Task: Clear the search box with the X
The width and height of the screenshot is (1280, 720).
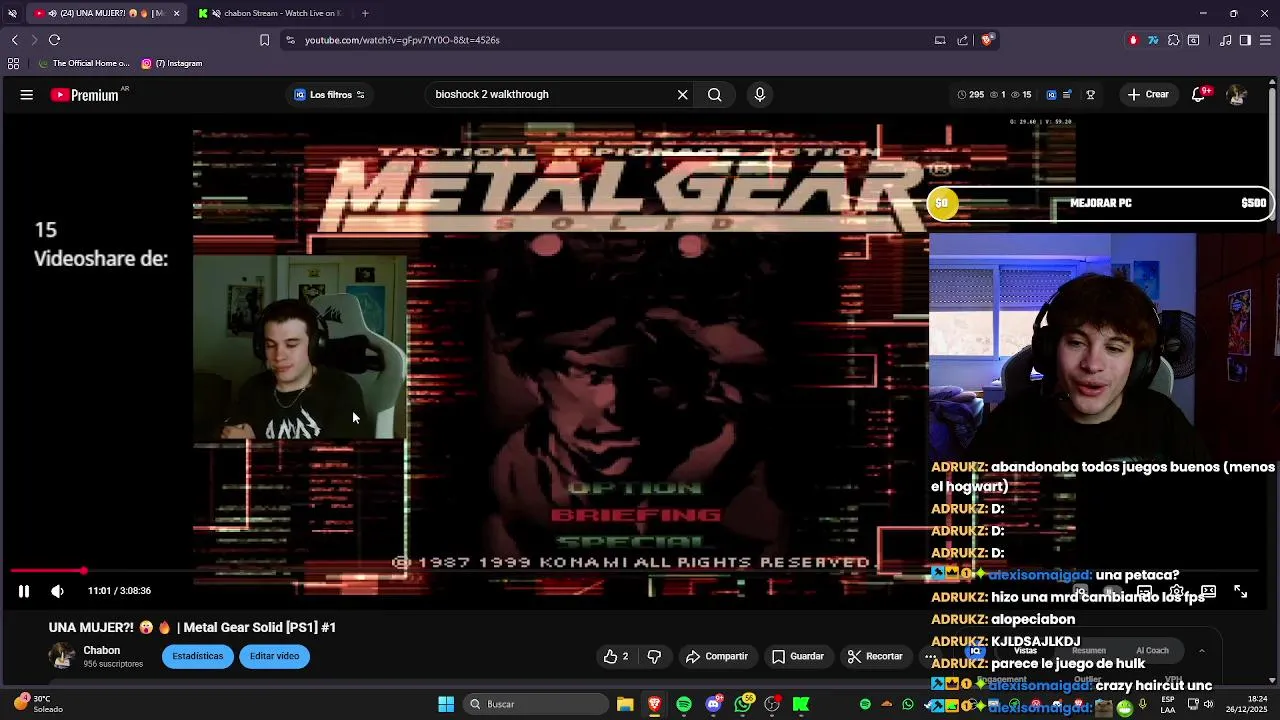Action: [x=682, y=95]
